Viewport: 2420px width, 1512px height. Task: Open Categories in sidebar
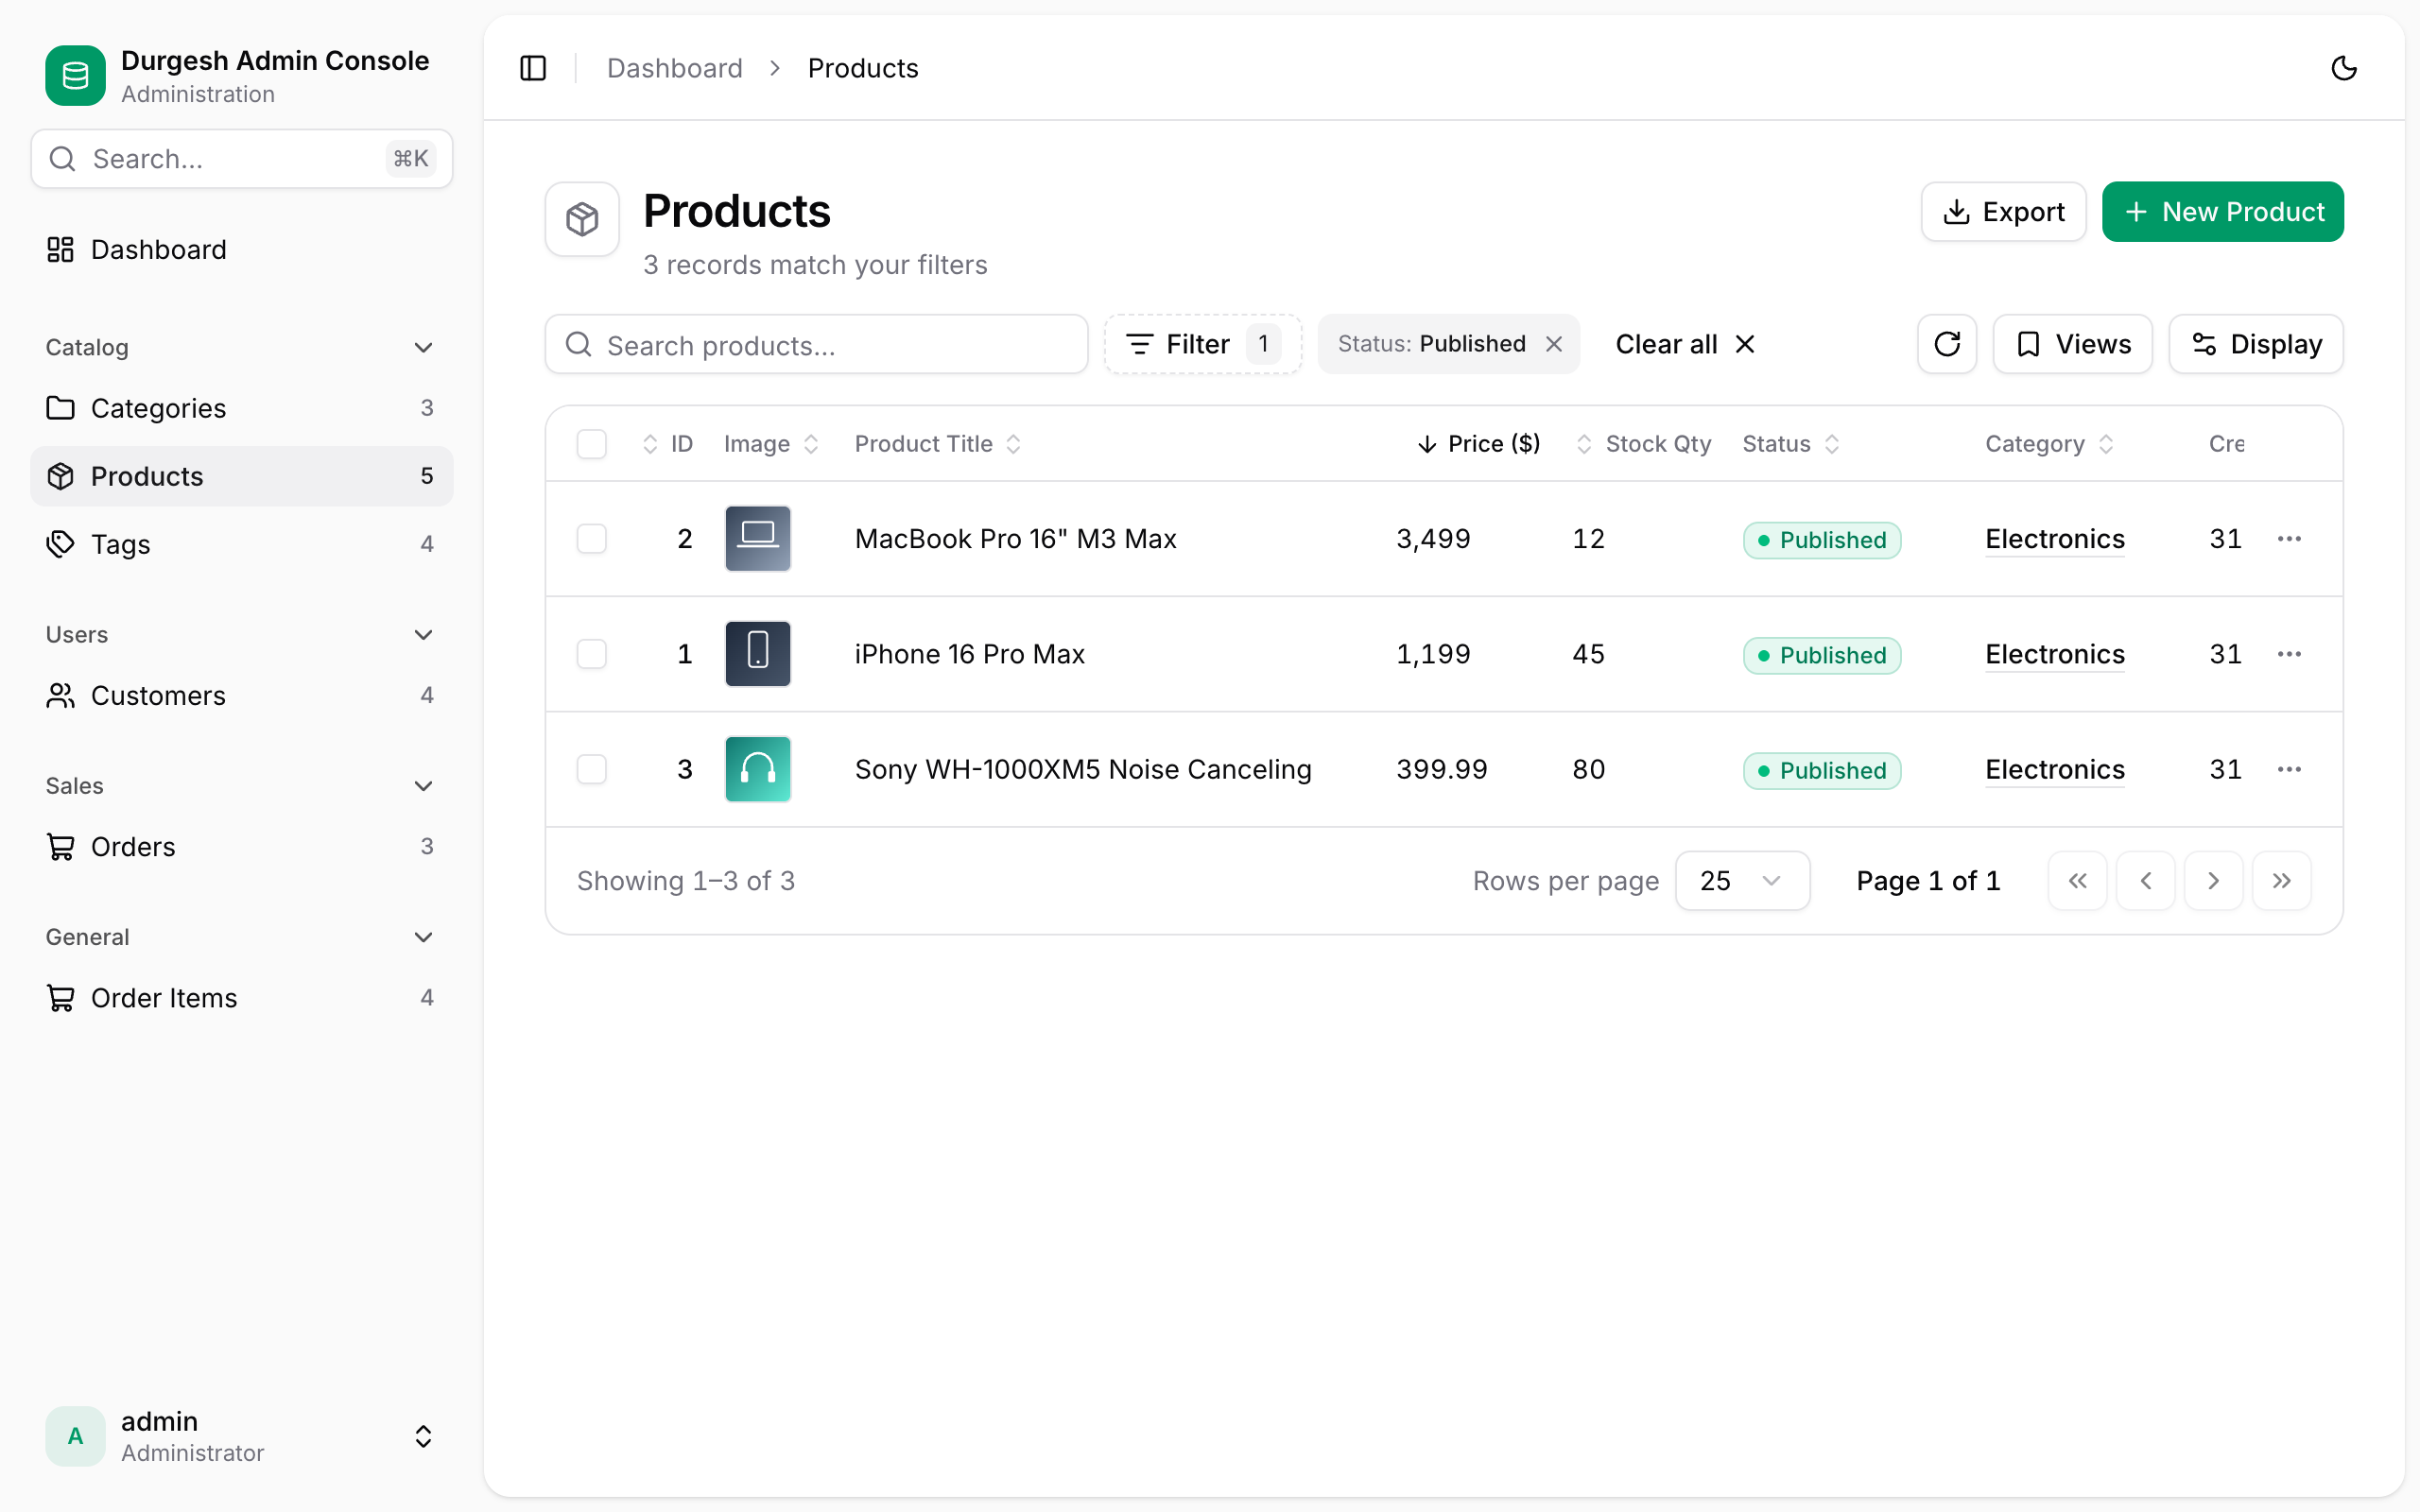[x=241, y=408]
